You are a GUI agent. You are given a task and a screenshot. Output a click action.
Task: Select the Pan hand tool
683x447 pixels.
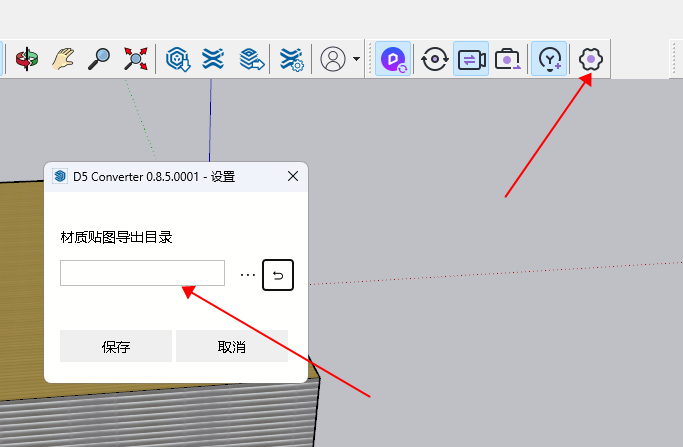click(x=63, y=59)
